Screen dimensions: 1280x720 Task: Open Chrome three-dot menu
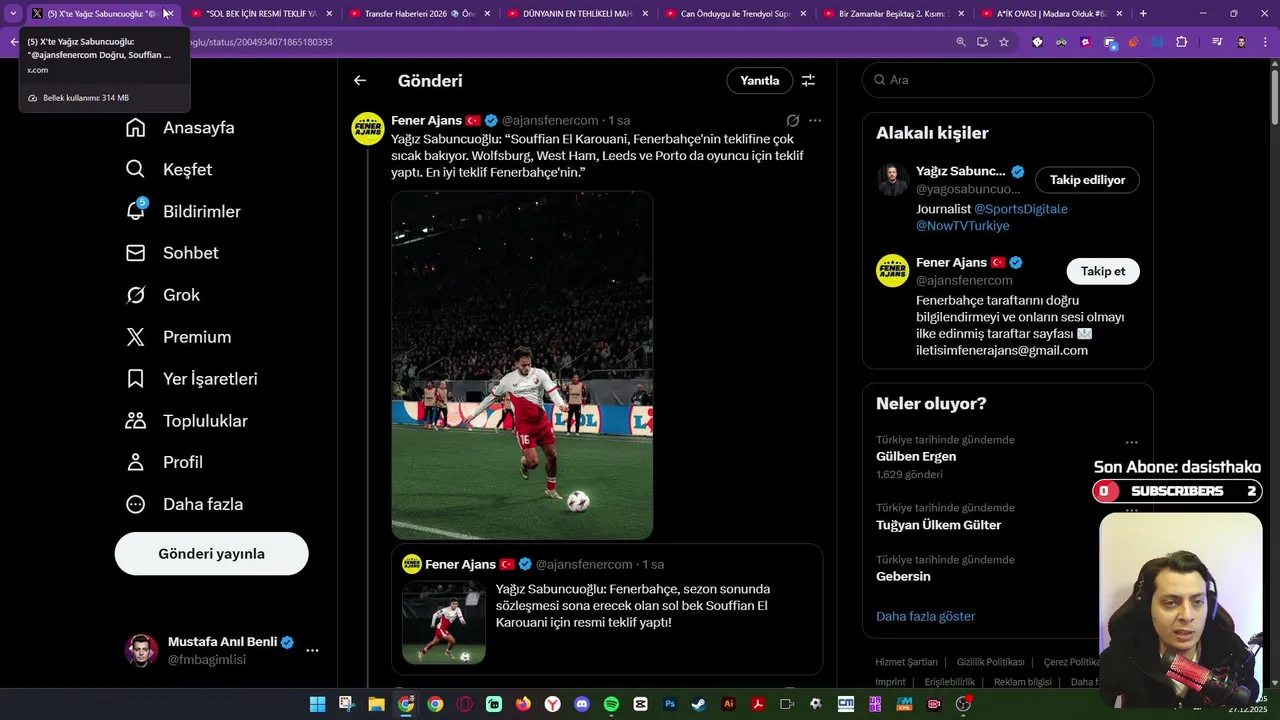[x=1265, y=42]
